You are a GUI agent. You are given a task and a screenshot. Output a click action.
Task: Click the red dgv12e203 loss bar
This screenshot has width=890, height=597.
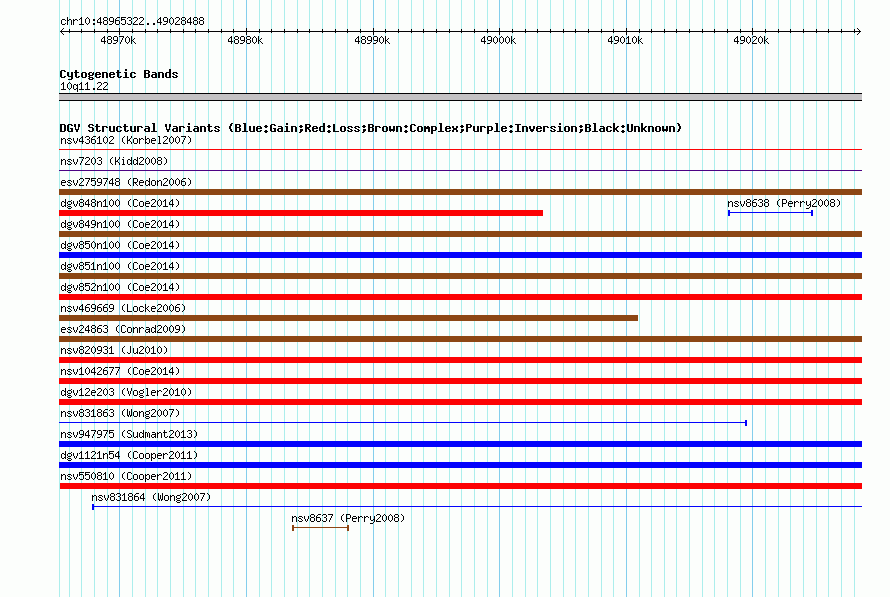click(460, 402)
